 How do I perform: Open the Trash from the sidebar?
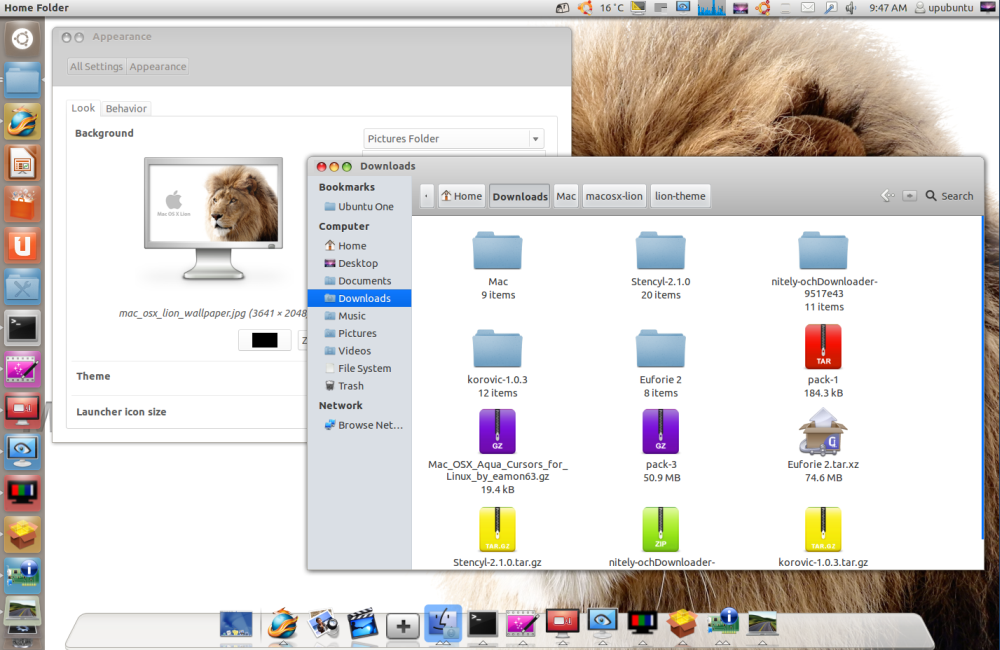[x=352, y=386]
